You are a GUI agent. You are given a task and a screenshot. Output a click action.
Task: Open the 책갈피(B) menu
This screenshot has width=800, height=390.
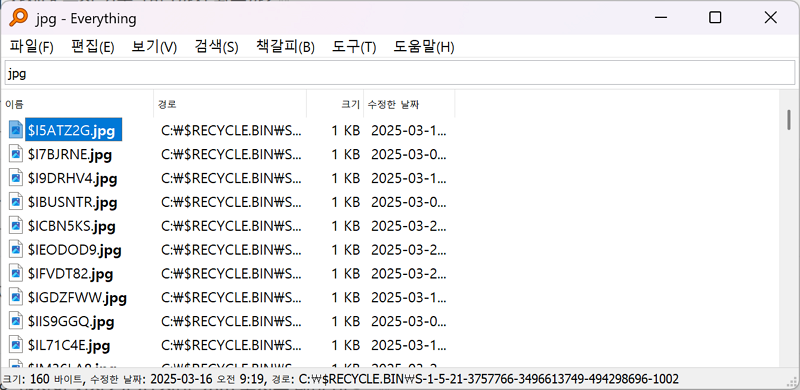click(x=285, y=47)
